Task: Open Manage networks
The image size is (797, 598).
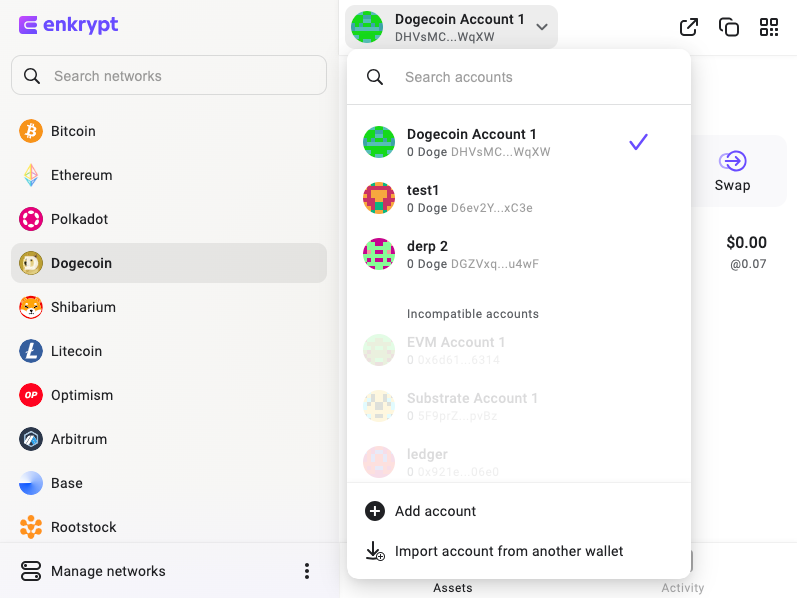Action: (108, 571)
